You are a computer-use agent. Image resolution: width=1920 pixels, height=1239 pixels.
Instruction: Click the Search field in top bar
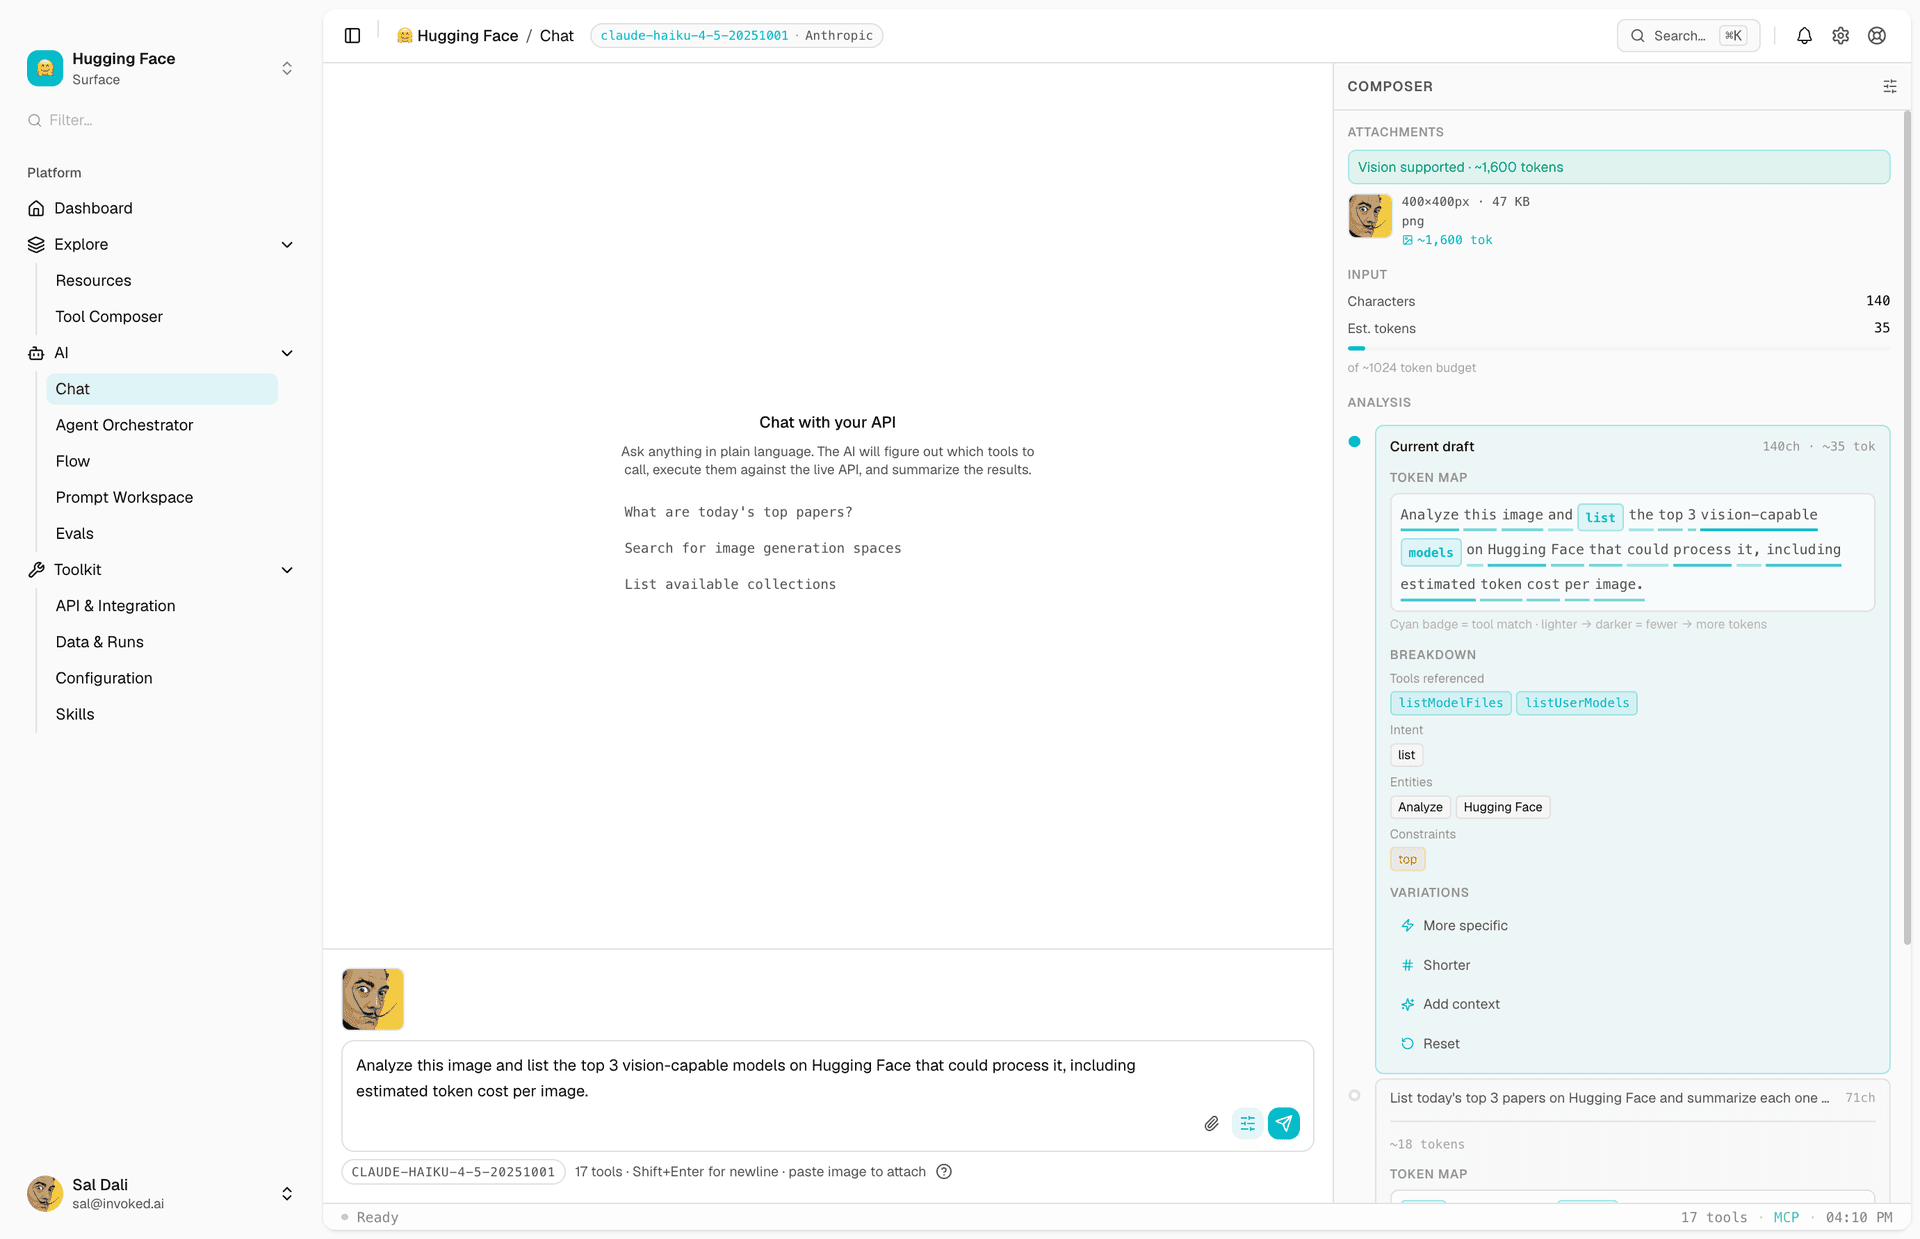1688,36
